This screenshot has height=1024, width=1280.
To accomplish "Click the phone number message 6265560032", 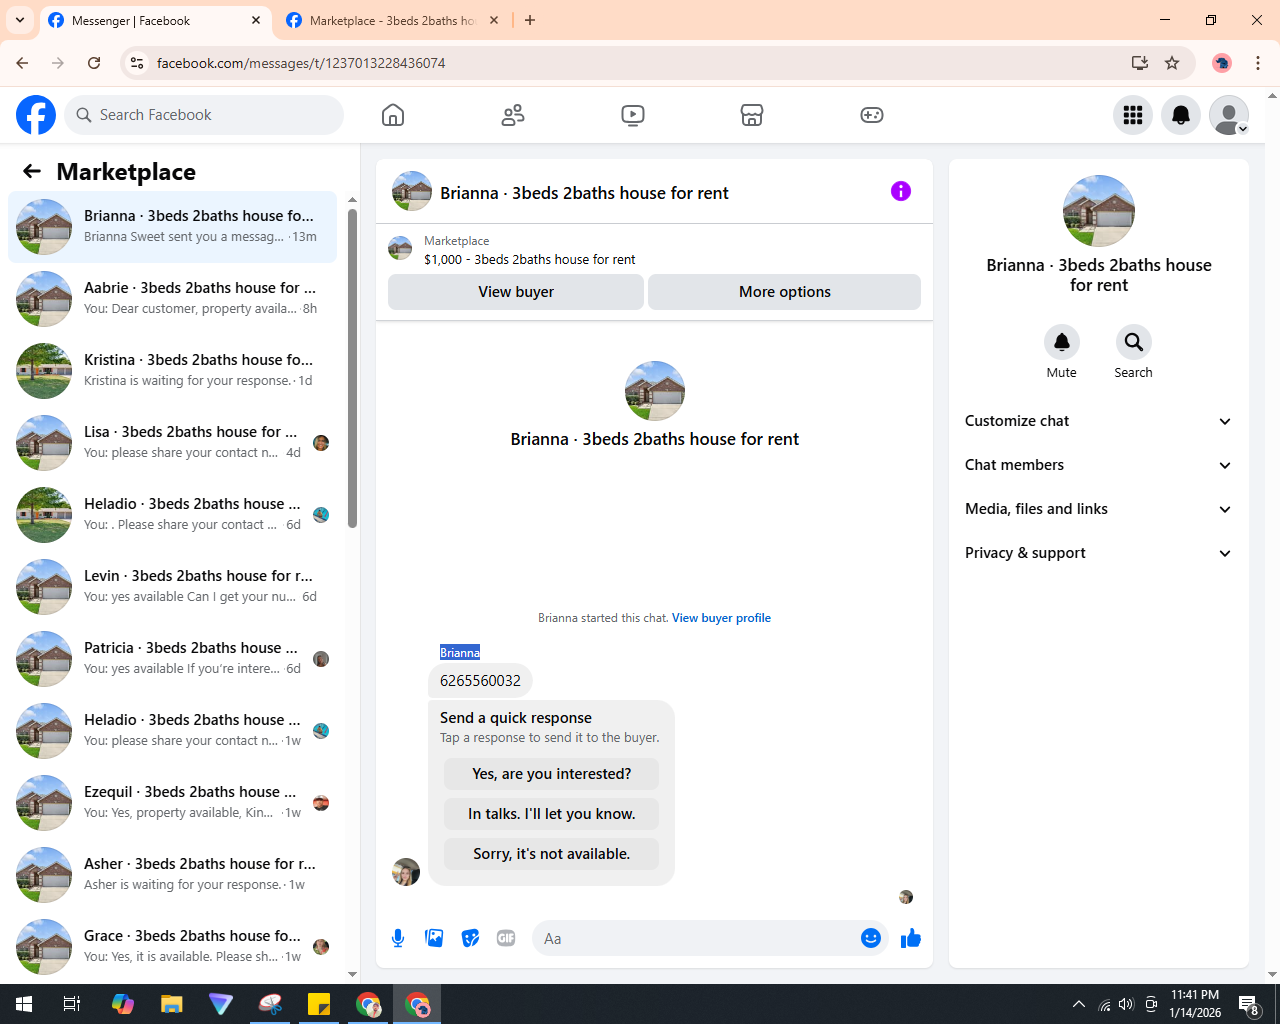I will pos(480,681).
